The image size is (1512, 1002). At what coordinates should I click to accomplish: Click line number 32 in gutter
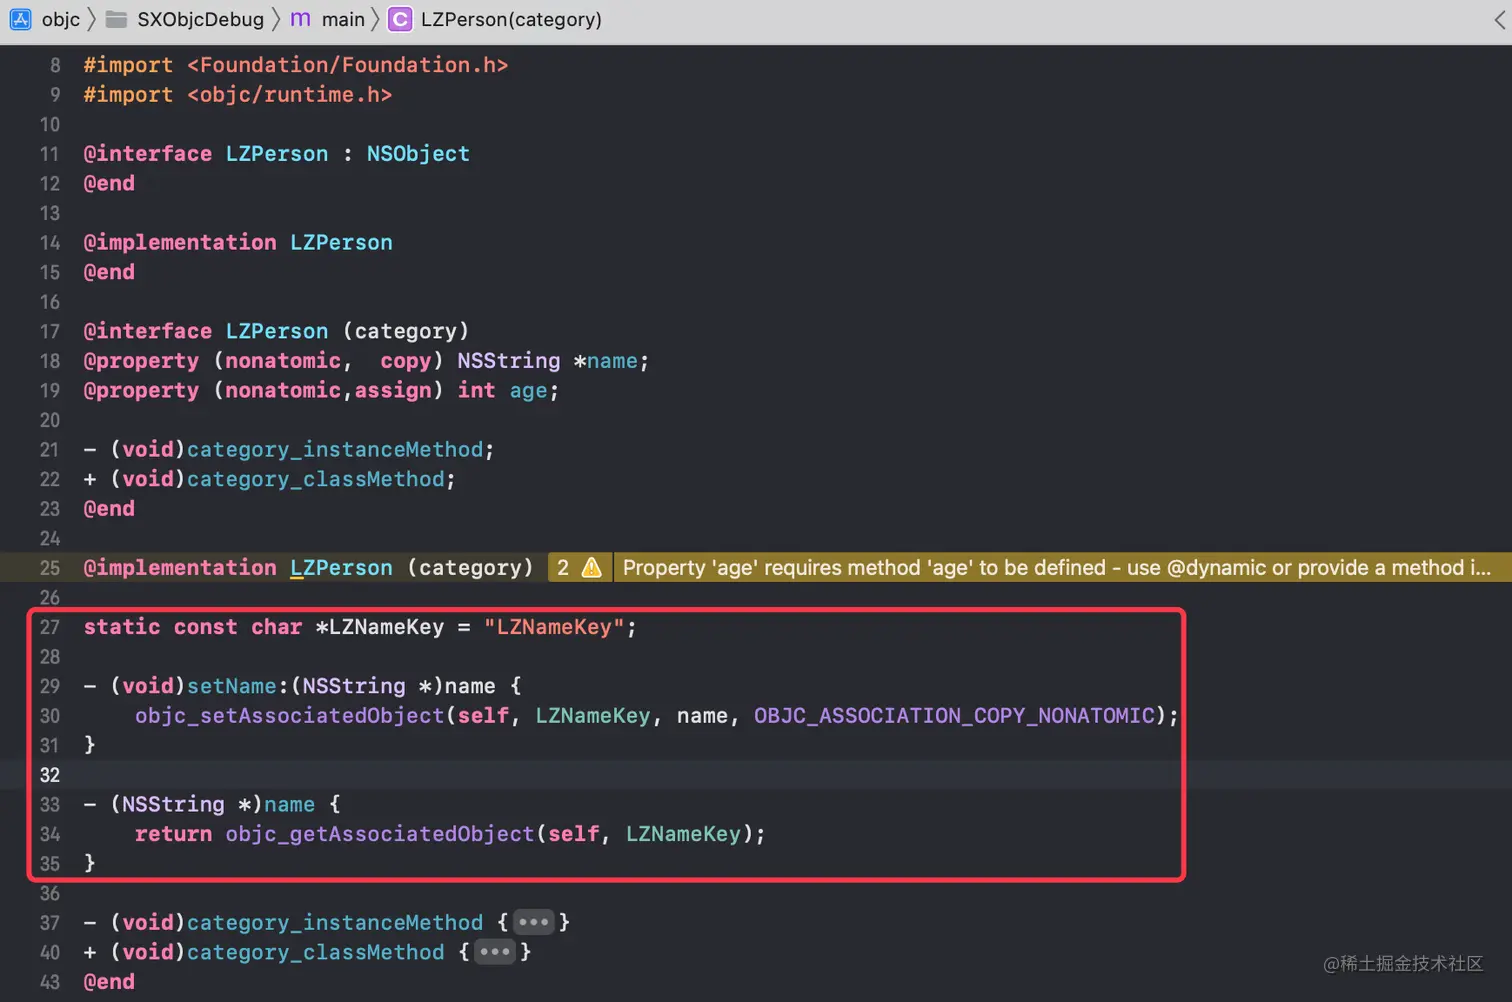[50, 775]
